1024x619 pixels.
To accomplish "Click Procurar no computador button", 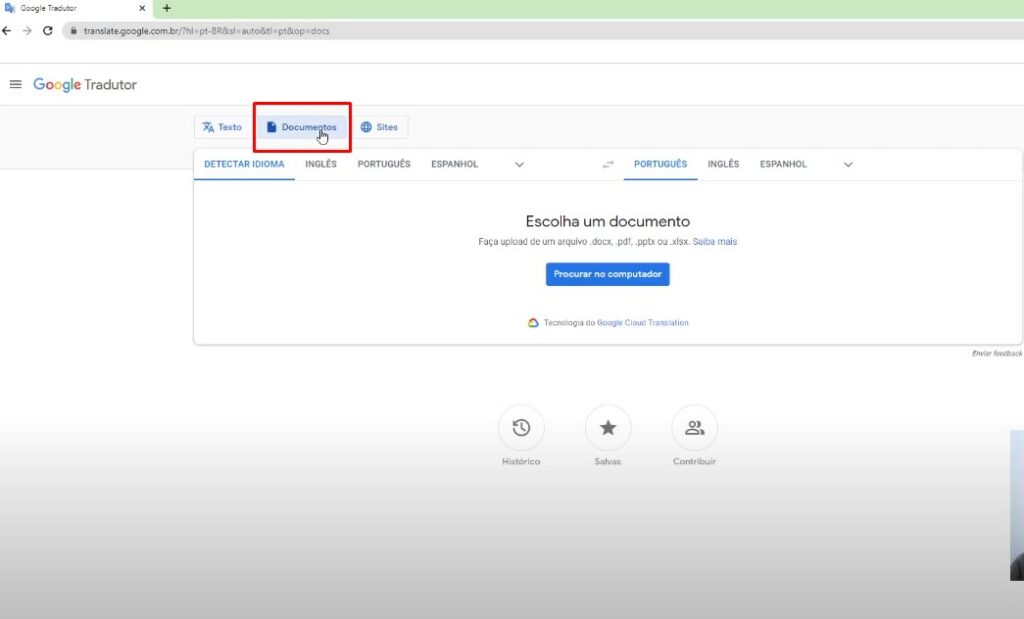I will point(607,273).
